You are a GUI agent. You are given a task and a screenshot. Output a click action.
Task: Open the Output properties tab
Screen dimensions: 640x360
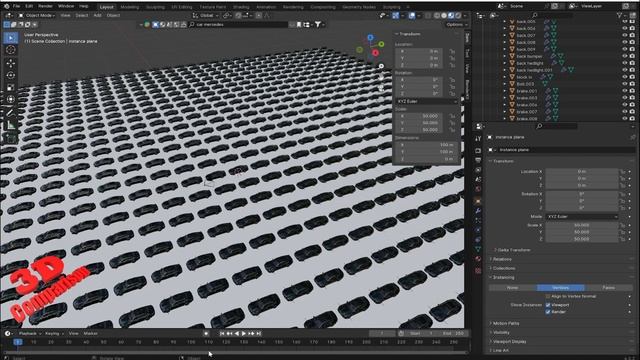click(478, 160)
